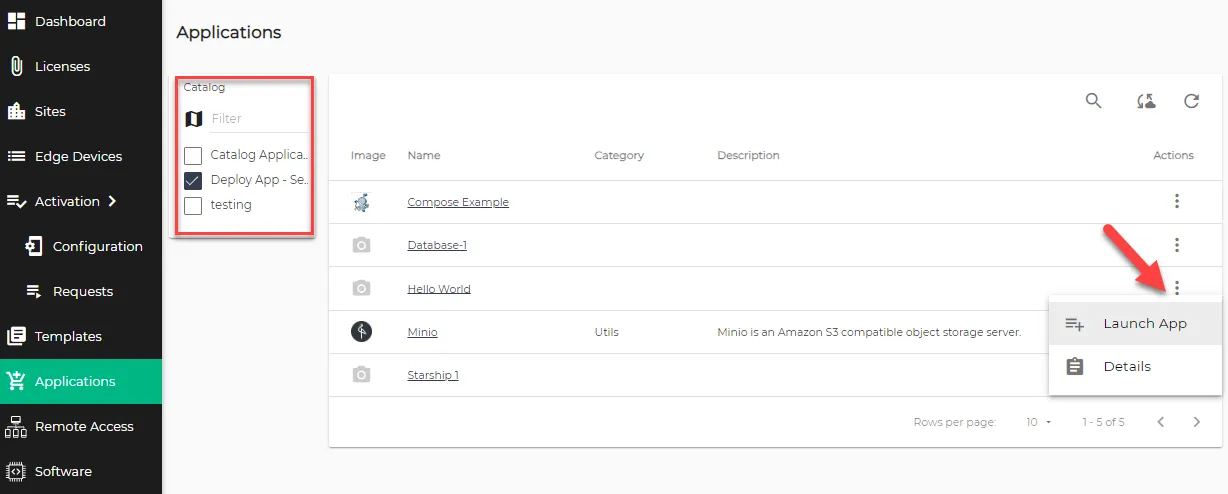Open the Compose Example link
1228x494 pixels.
(458, 202)
